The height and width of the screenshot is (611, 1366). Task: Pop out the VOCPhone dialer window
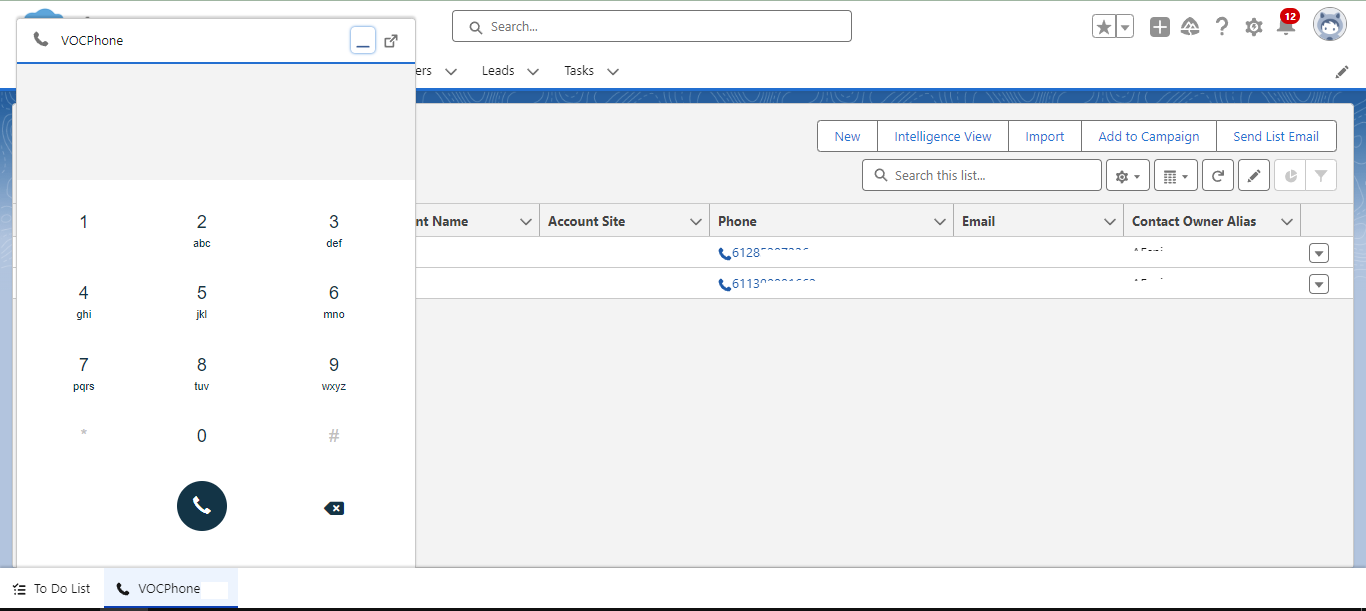point(390,40)
